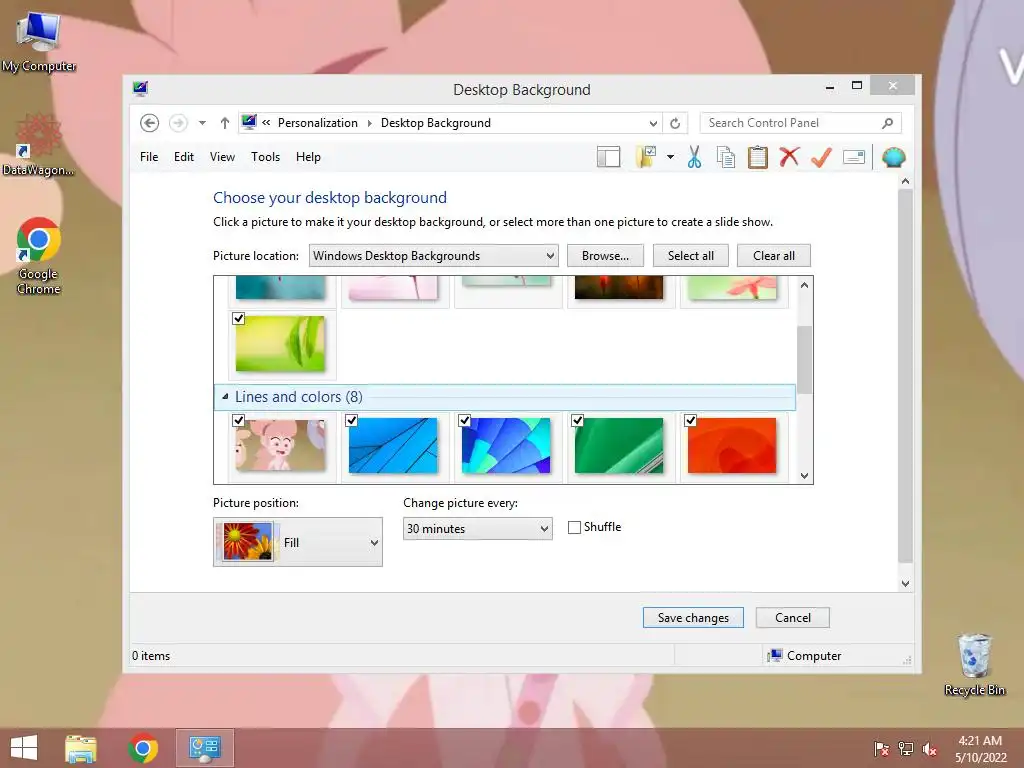Click the window's outer scroll down arrow

905,584
